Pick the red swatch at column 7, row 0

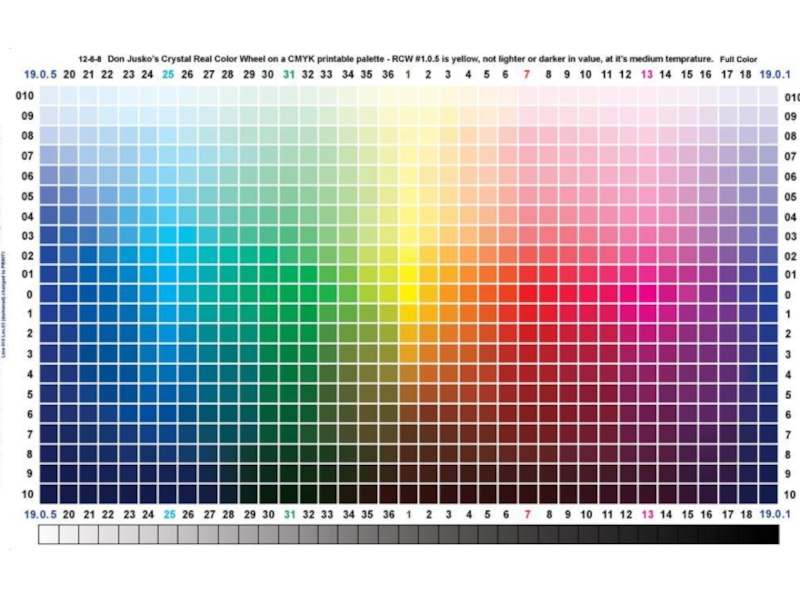point(527,293)
